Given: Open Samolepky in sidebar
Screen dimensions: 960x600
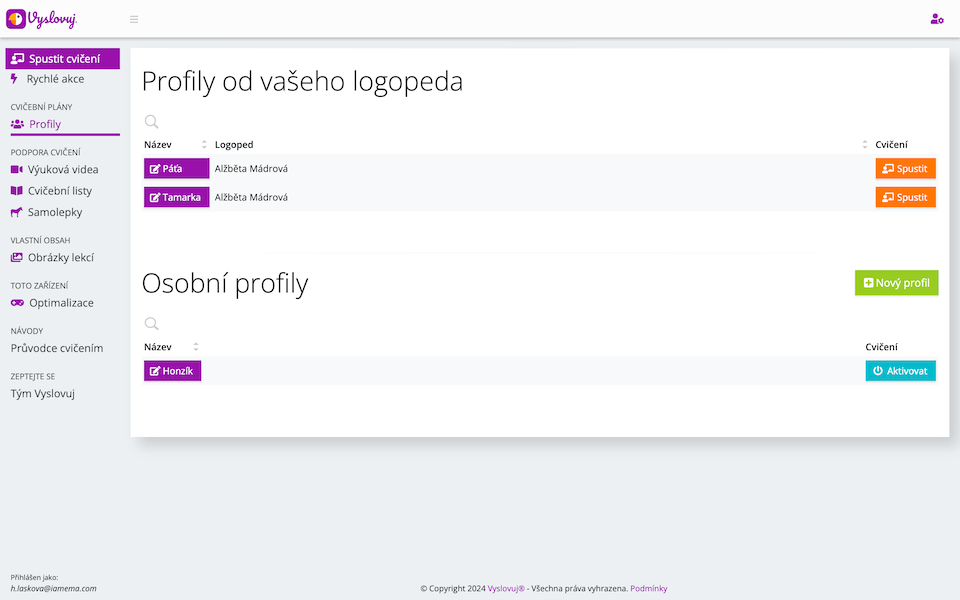Looking at the screenshot, I should point(54,212).
